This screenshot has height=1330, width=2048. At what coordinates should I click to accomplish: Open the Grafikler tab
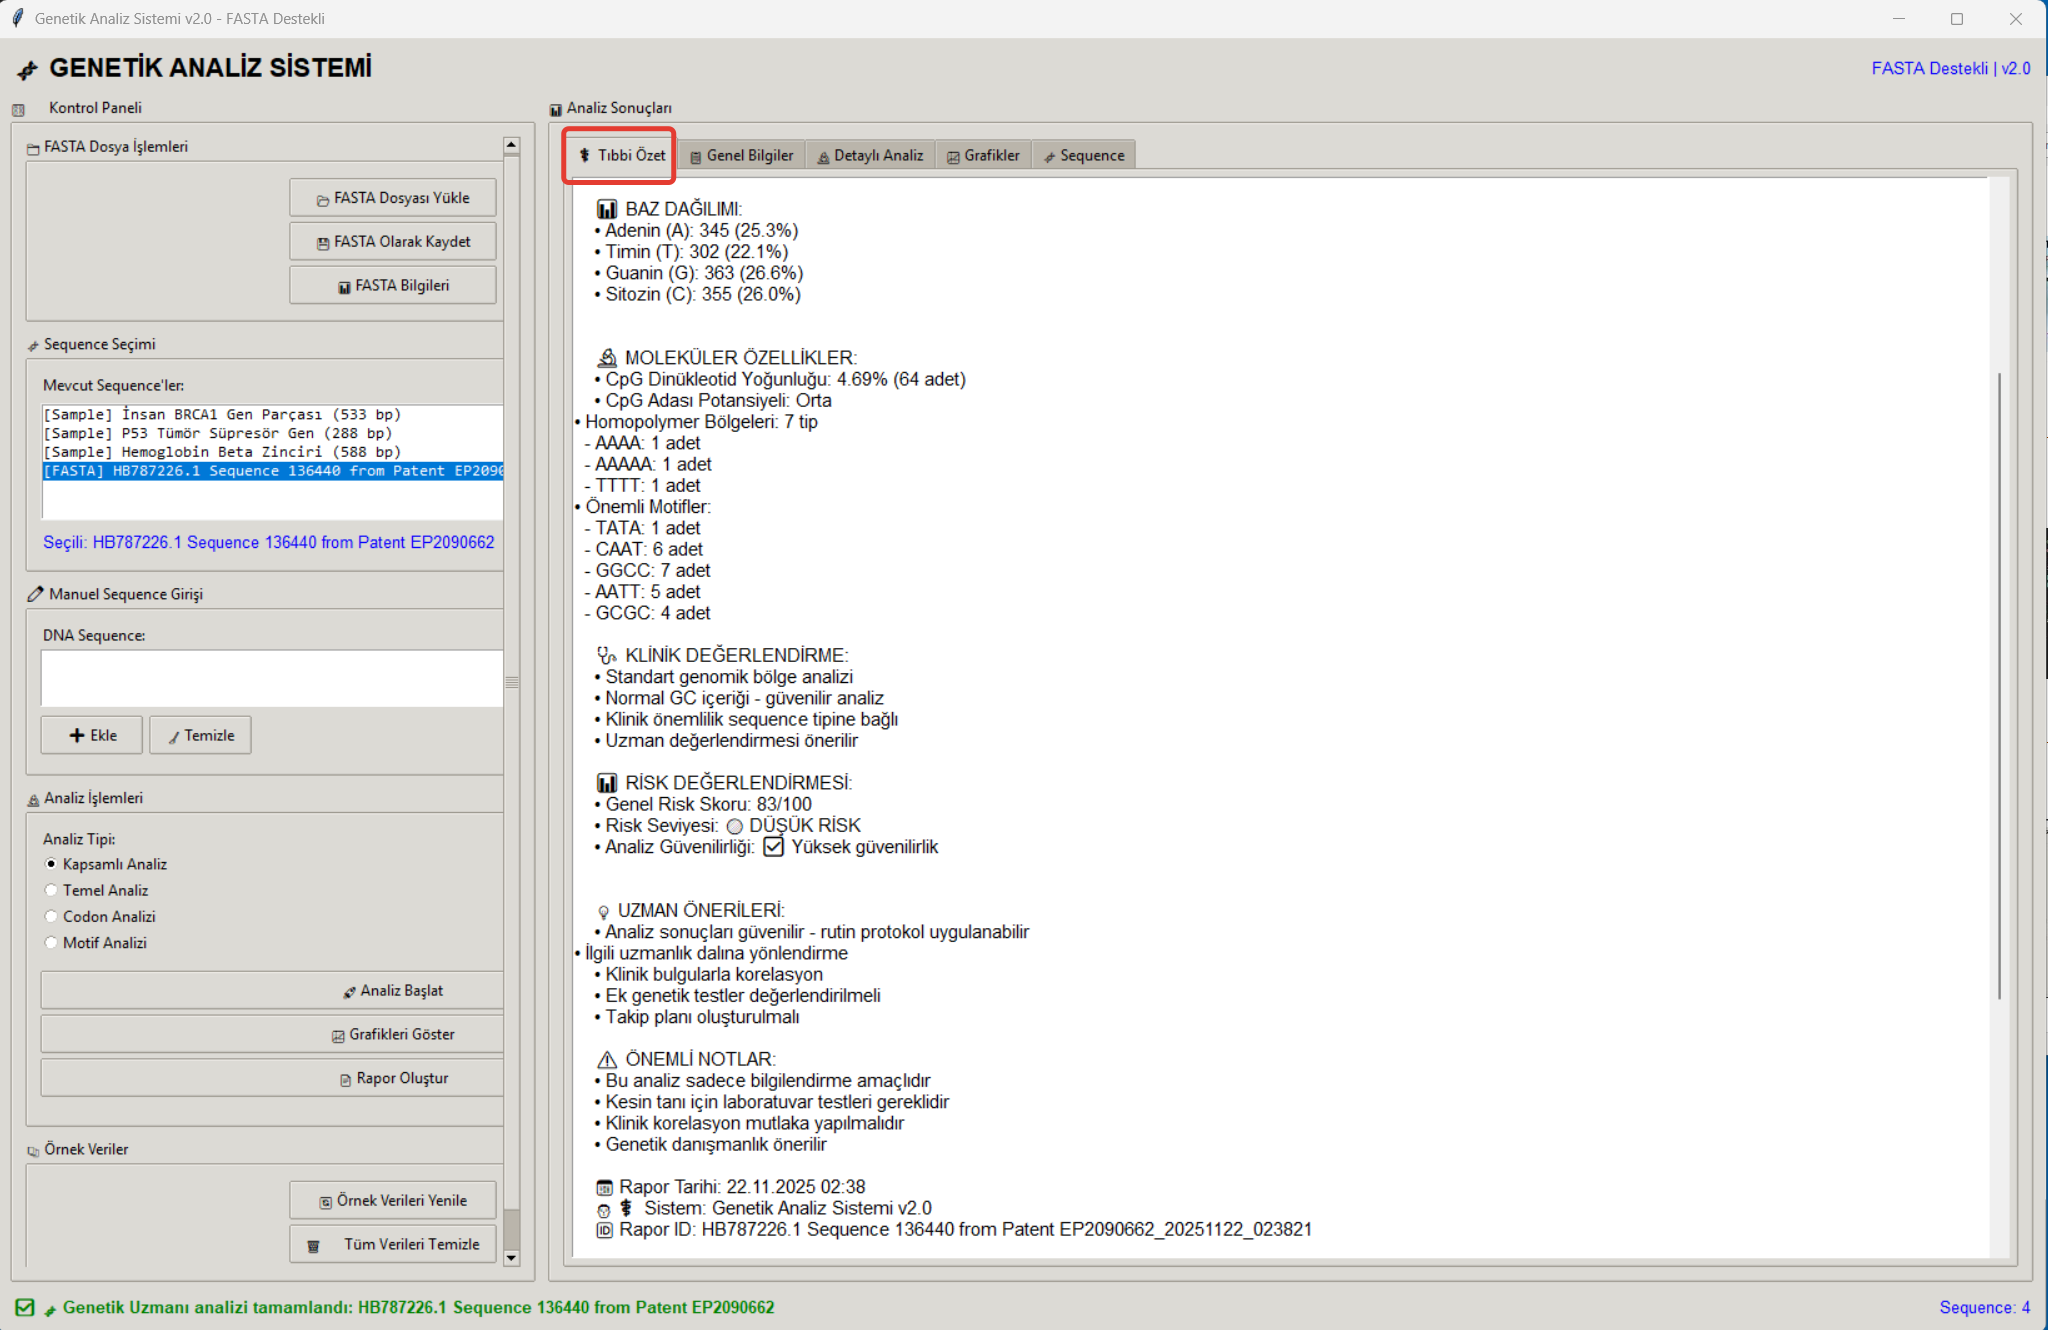[983, 156]
